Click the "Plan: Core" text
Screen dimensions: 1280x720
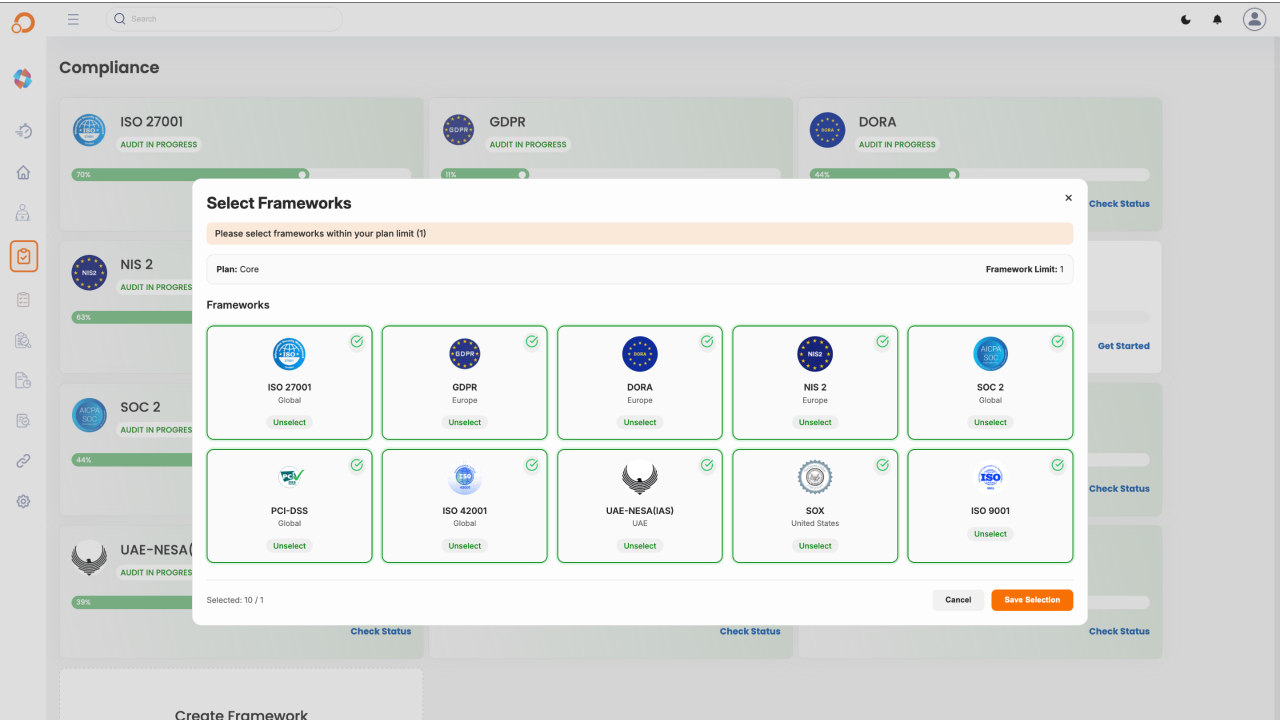click(238, 269)
